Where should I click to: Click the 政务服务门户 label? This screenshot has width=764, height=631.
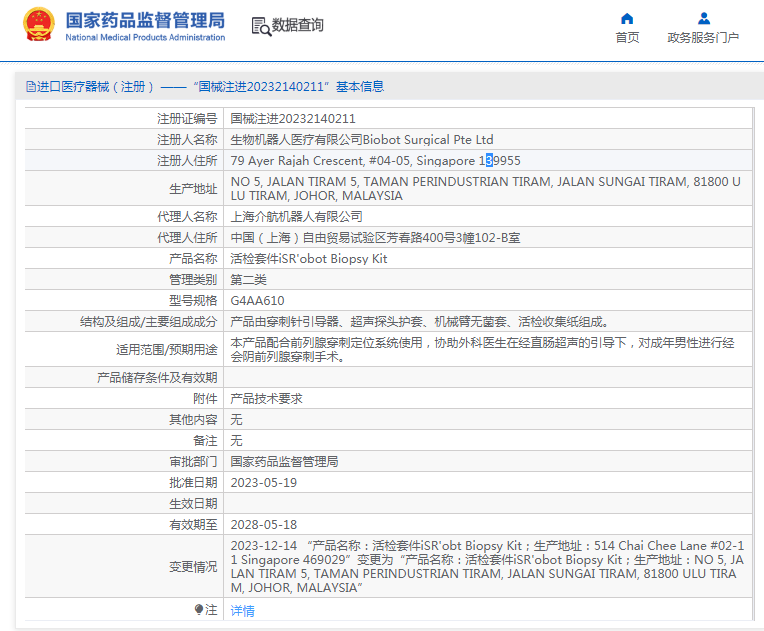[x=703, y=38]
